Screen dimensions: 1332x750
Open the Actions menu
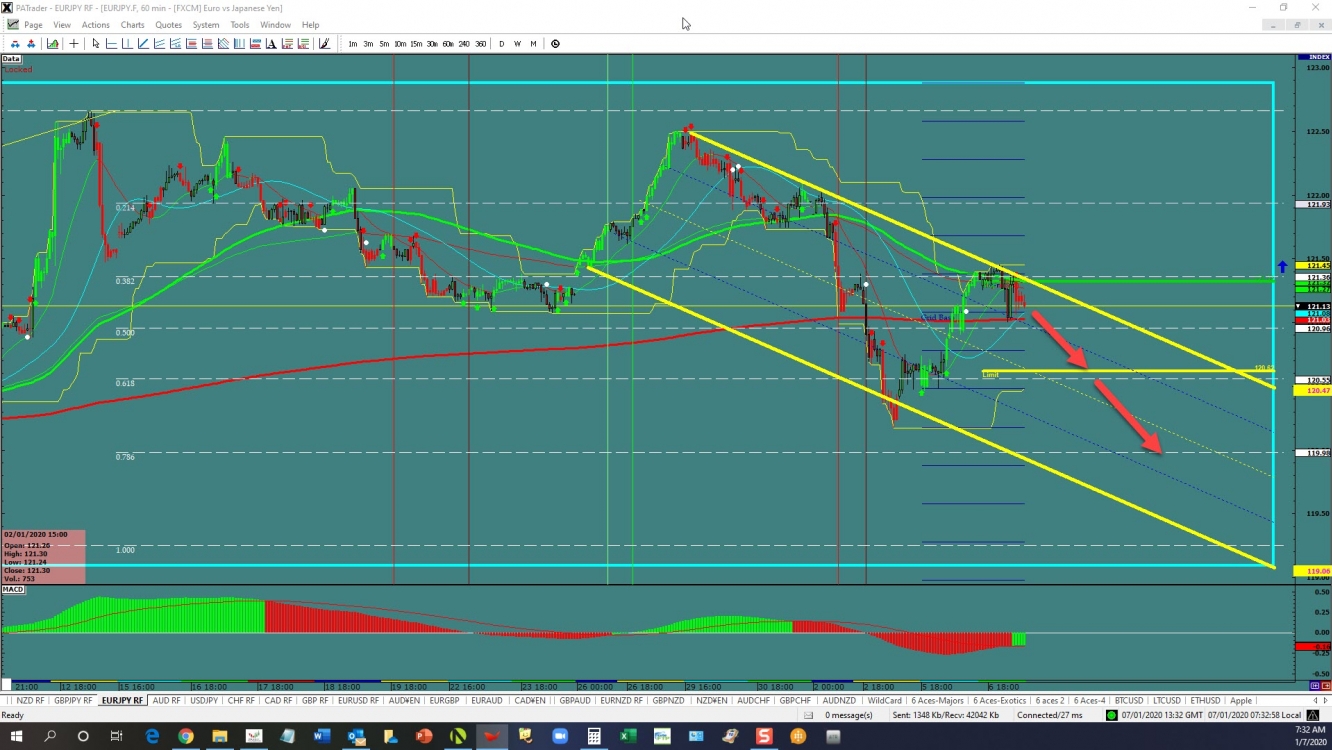coord(96,25)
